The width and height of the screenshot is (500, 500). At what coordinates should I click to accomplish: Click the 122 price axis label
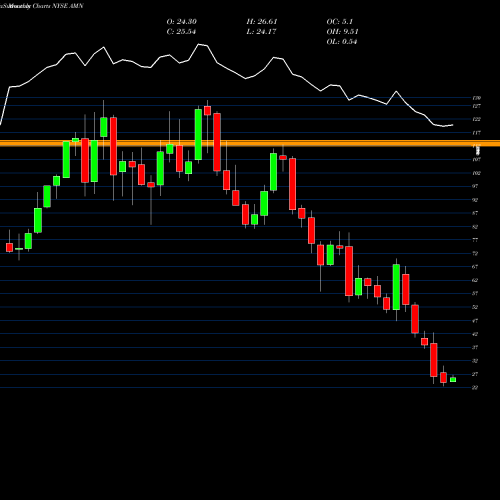[477, 119]
